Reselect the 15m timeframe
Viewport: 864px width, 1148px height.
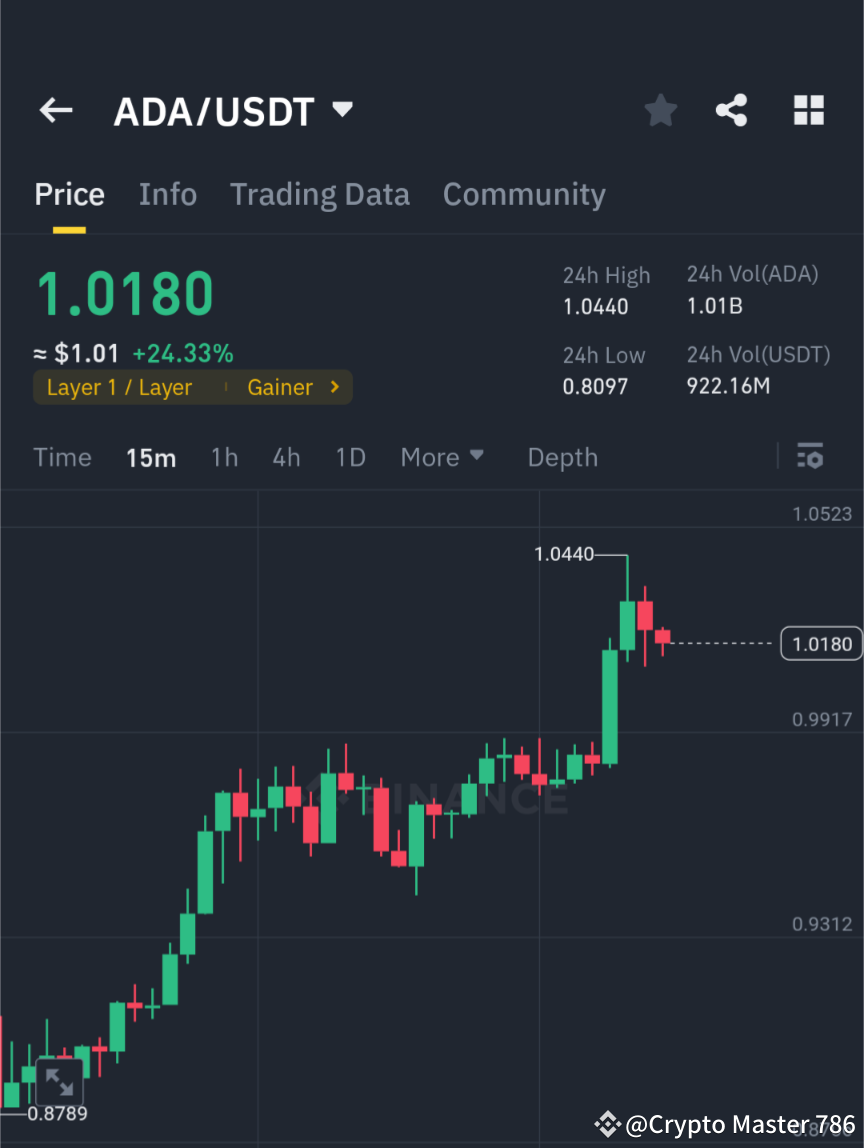coord(151,456)
